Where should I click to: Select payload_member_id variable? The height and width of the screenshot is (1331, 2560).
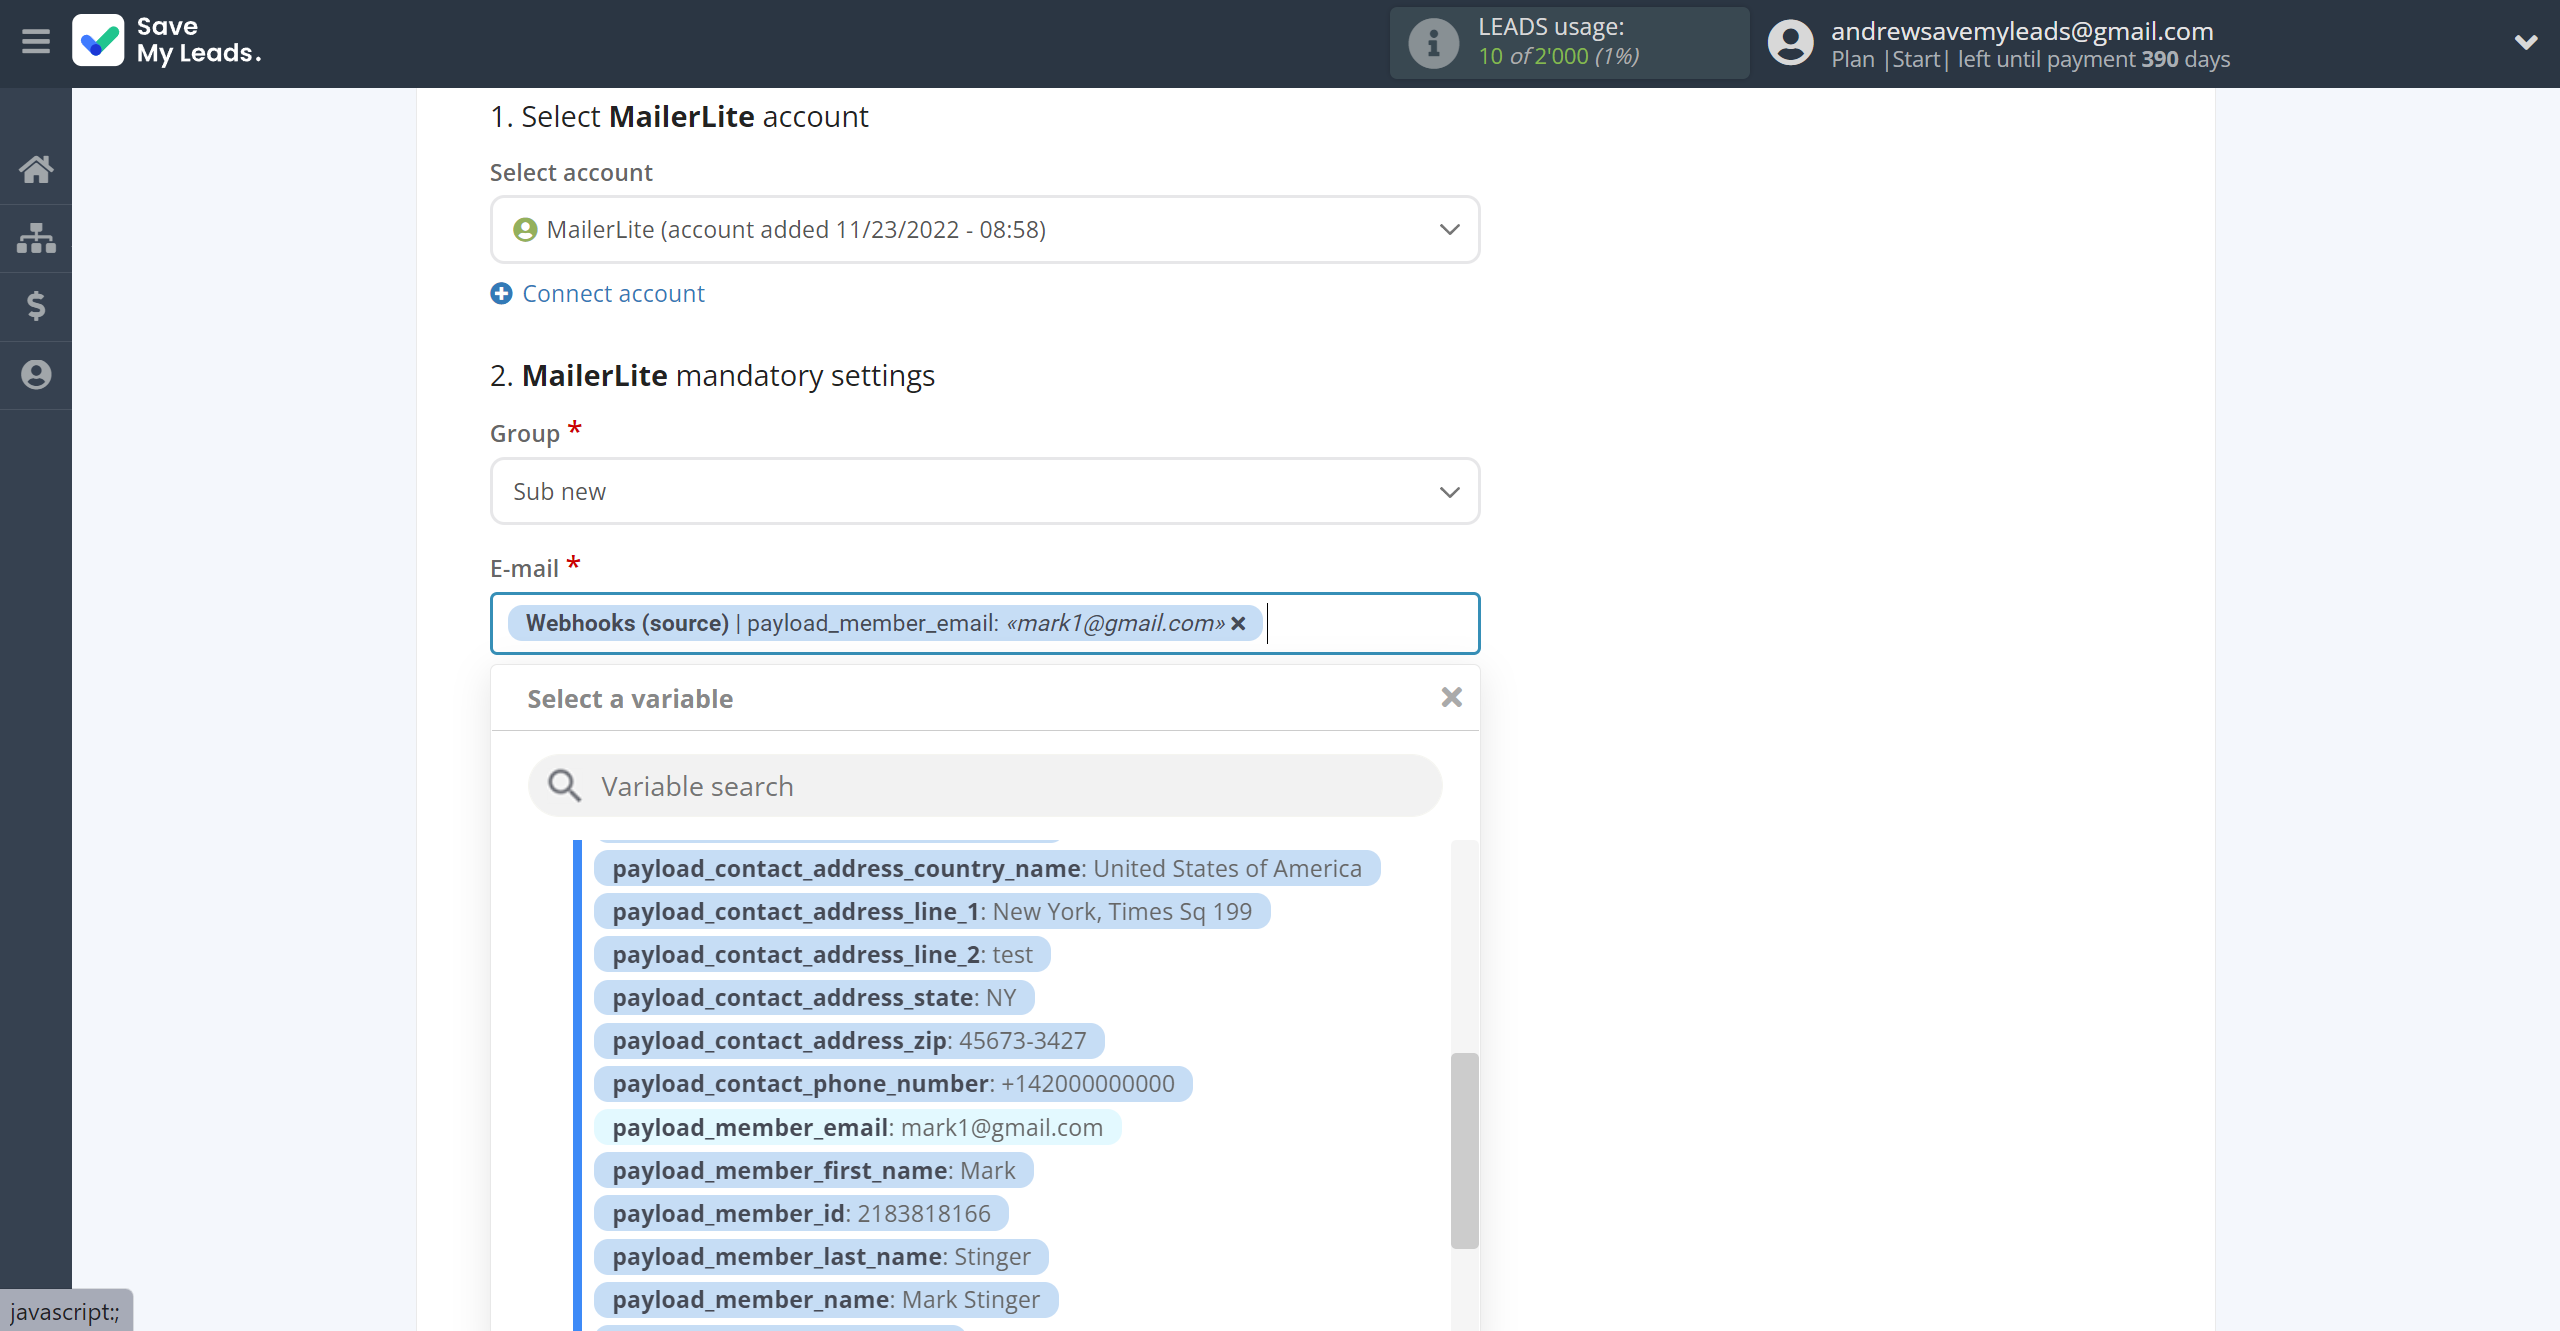point(801,1214)
